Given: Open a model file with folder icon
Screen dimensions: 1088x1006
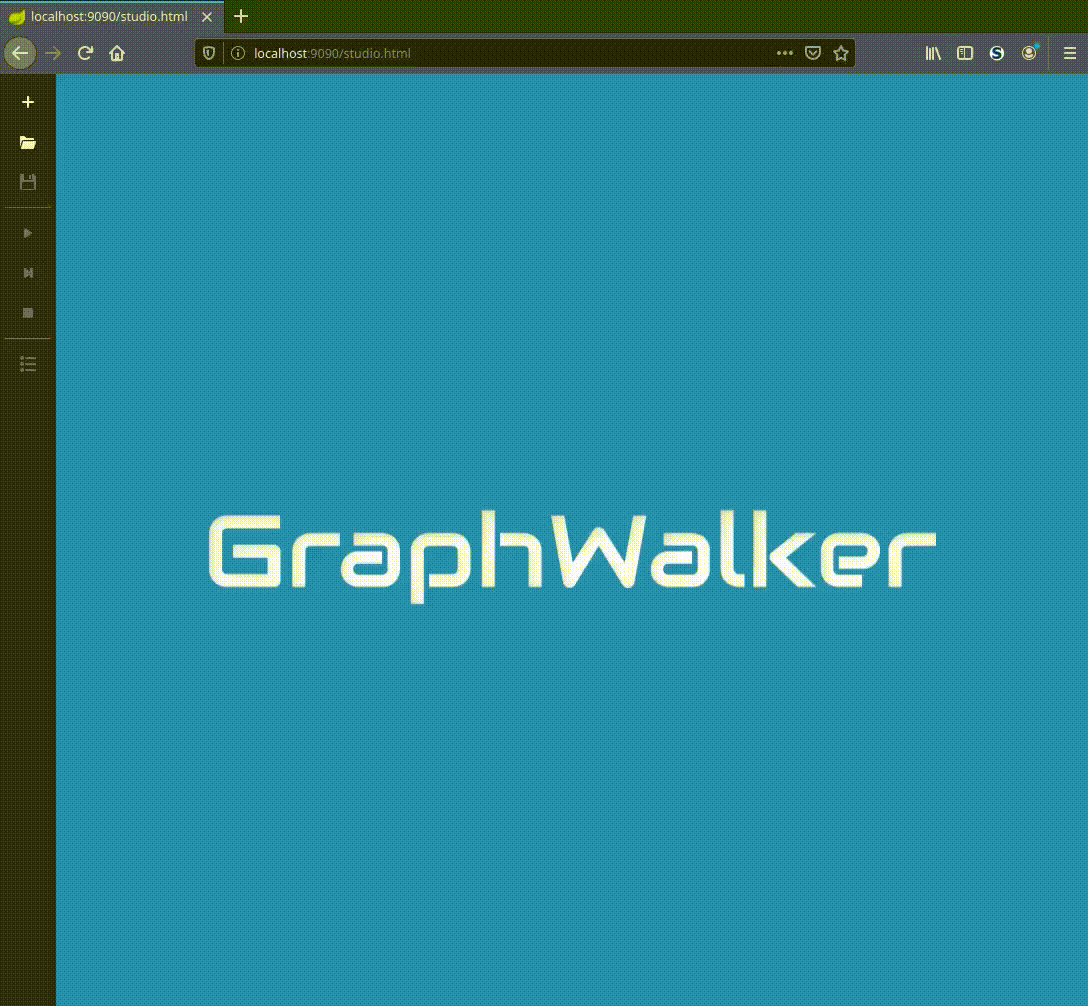Looking at the screenshot, I should (28, 143).
